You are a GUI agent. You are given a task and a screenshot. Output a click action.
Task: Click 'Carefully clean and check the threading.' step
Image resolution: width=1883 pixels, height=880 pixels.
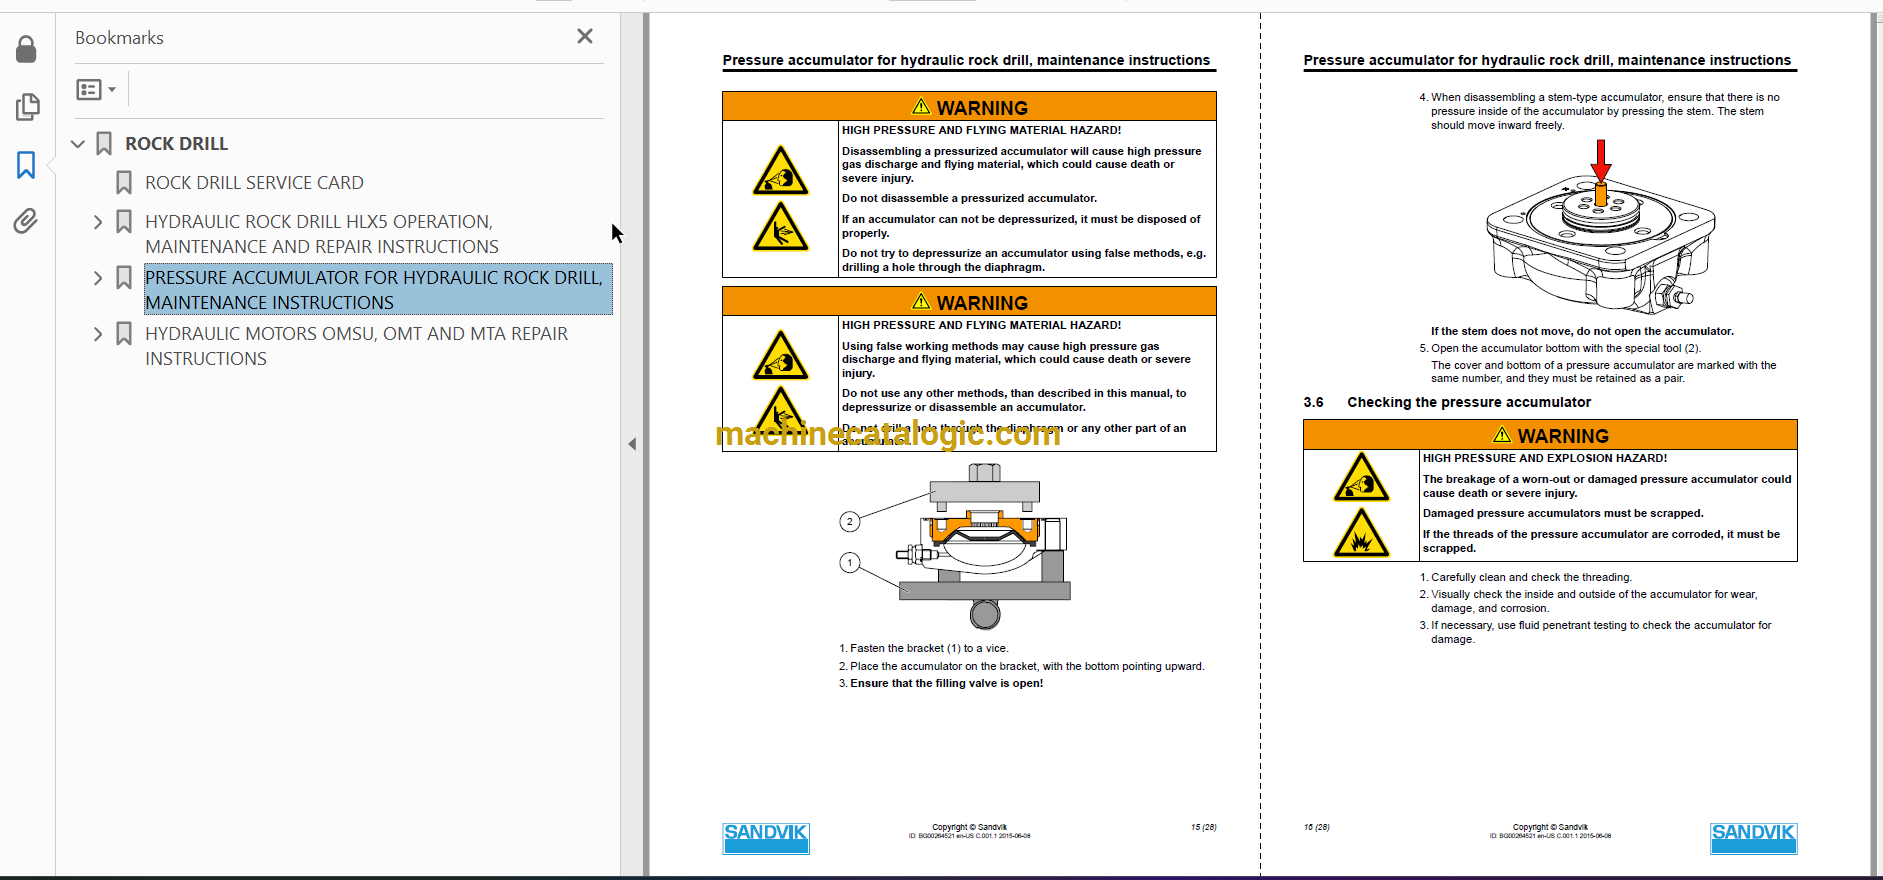[1531, 578]
